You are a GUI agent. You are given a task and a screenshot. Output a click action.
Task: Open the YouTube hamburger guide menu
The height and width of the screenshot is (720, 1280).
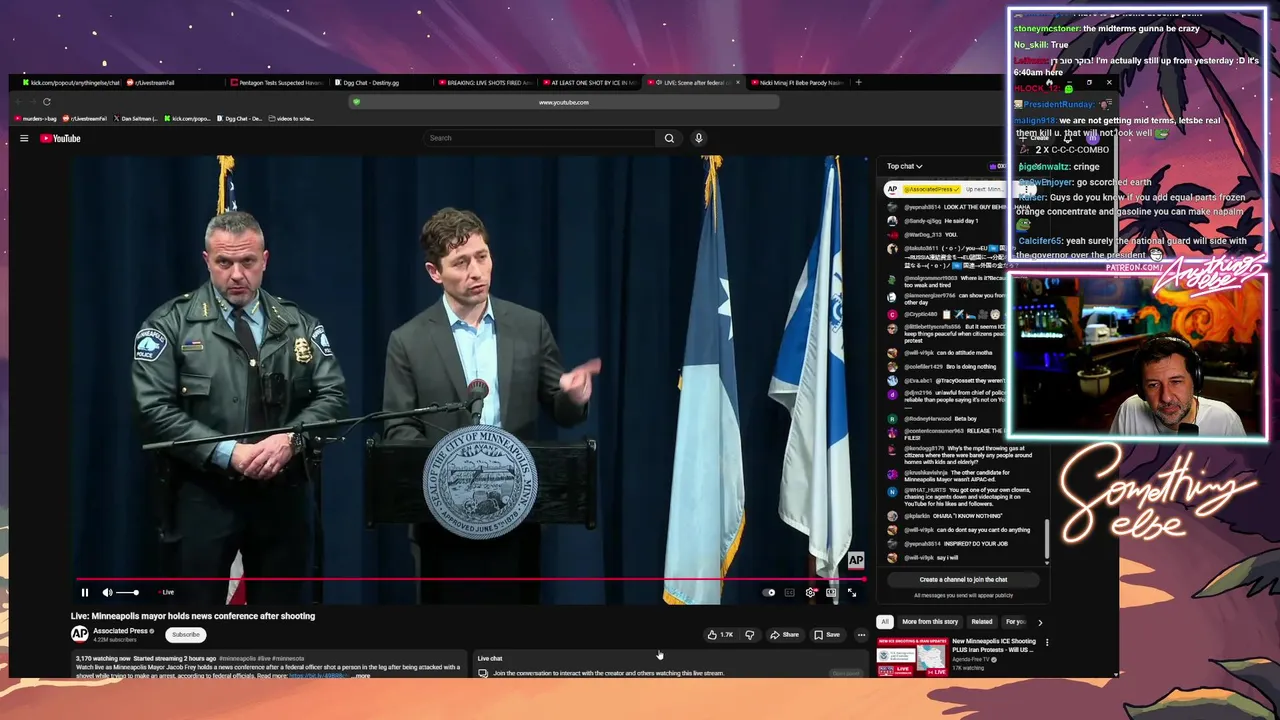pyautogui.click(x=24, y=138)
